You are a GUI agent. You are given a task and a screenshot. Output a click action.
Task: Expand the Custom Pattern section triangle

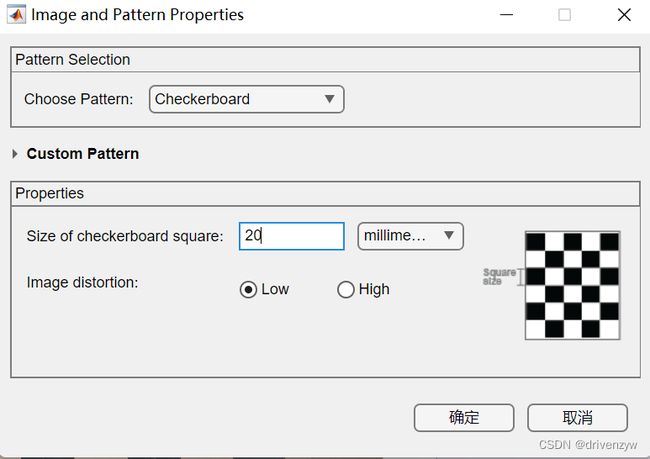pos(15,154)
